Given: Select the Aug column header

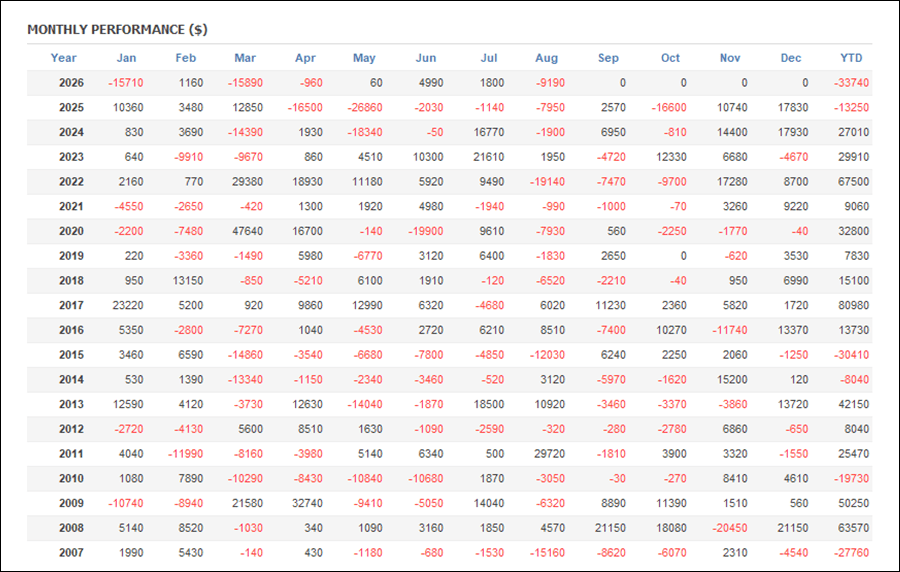Looking at the screenshot, I should pos(546,58).
